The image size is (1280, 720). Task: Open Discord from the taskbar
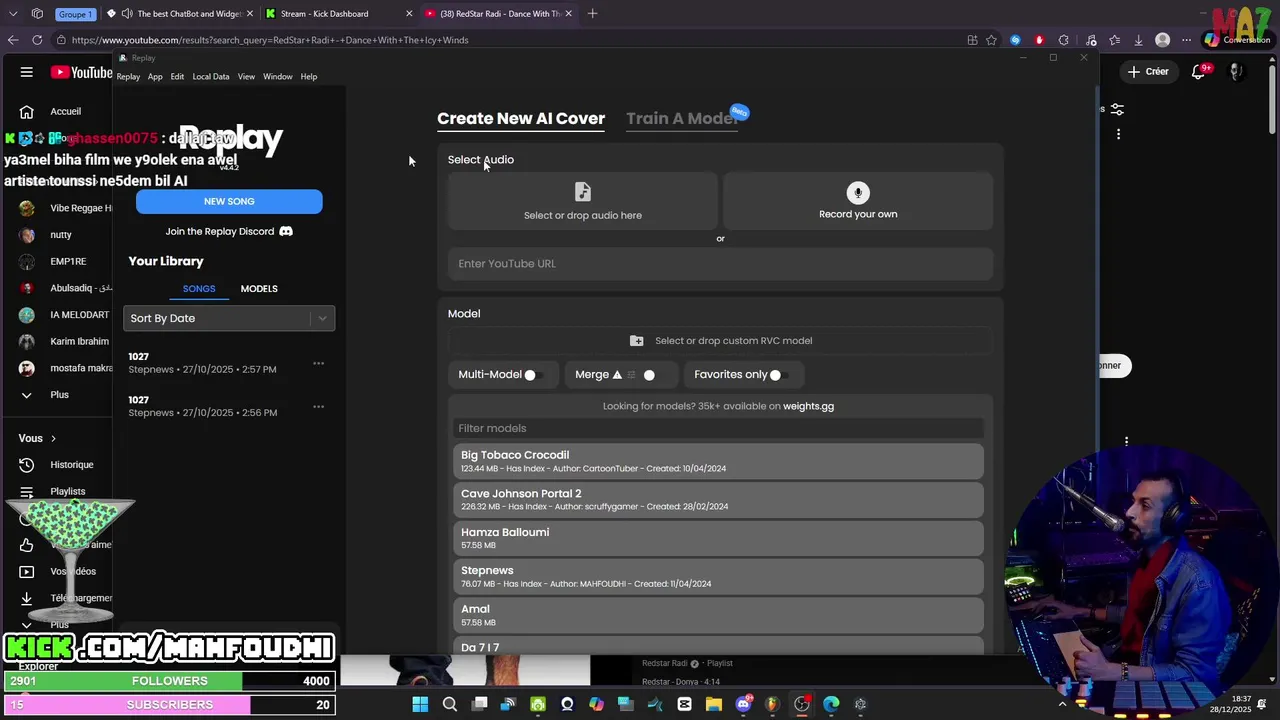[x=743, y=704]
